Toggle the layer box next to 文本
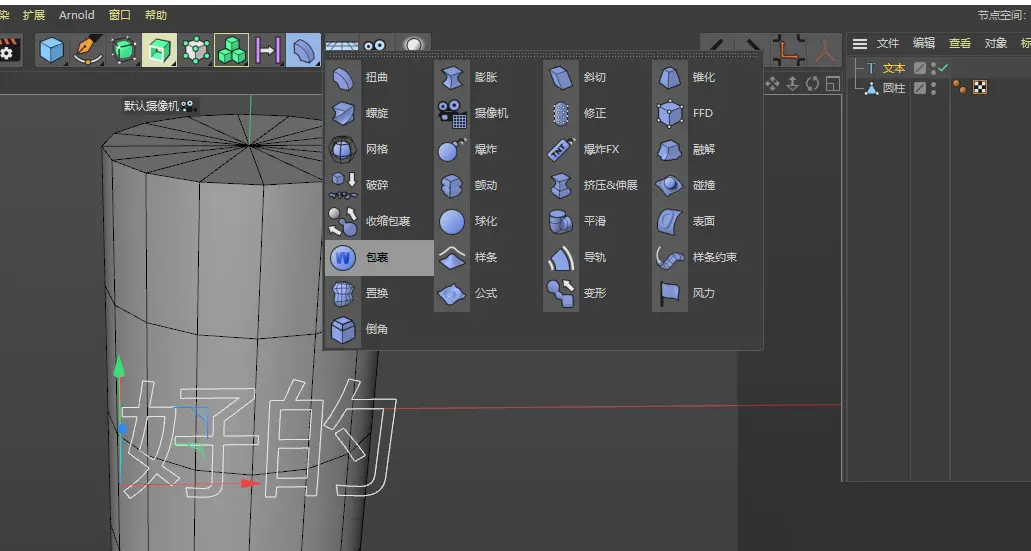 920,68
